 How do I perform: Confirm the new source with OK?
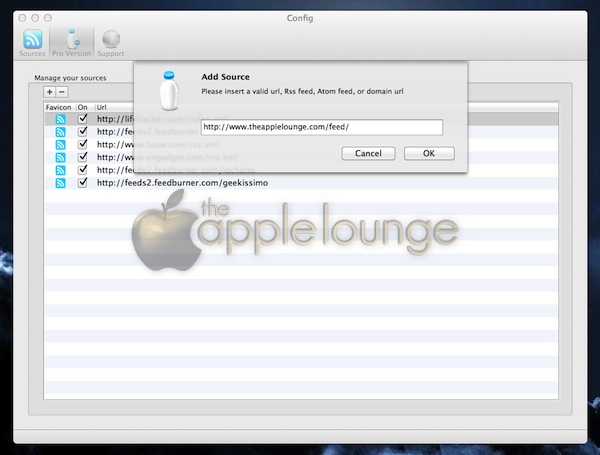pos(429,153)
